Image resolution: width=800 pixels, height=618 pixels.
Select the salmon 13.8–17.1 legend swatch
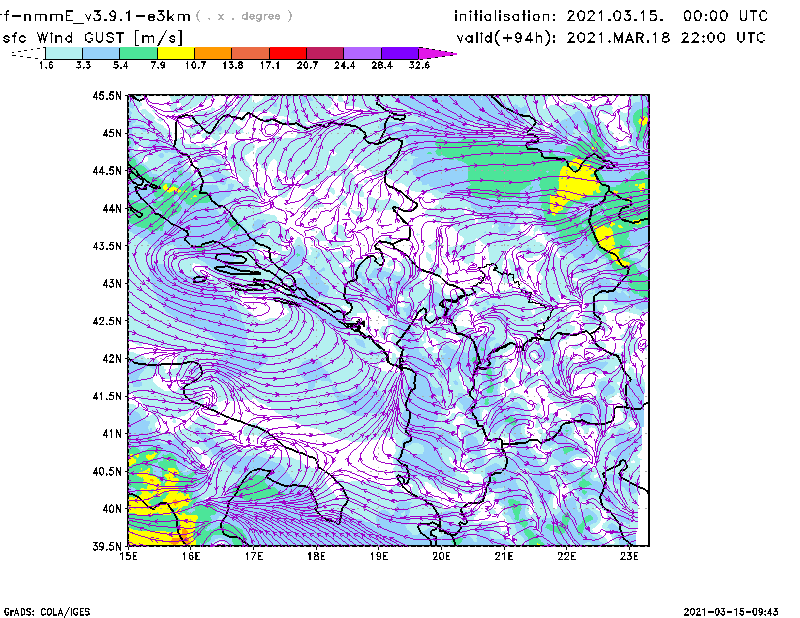click(x=251, y=53)
